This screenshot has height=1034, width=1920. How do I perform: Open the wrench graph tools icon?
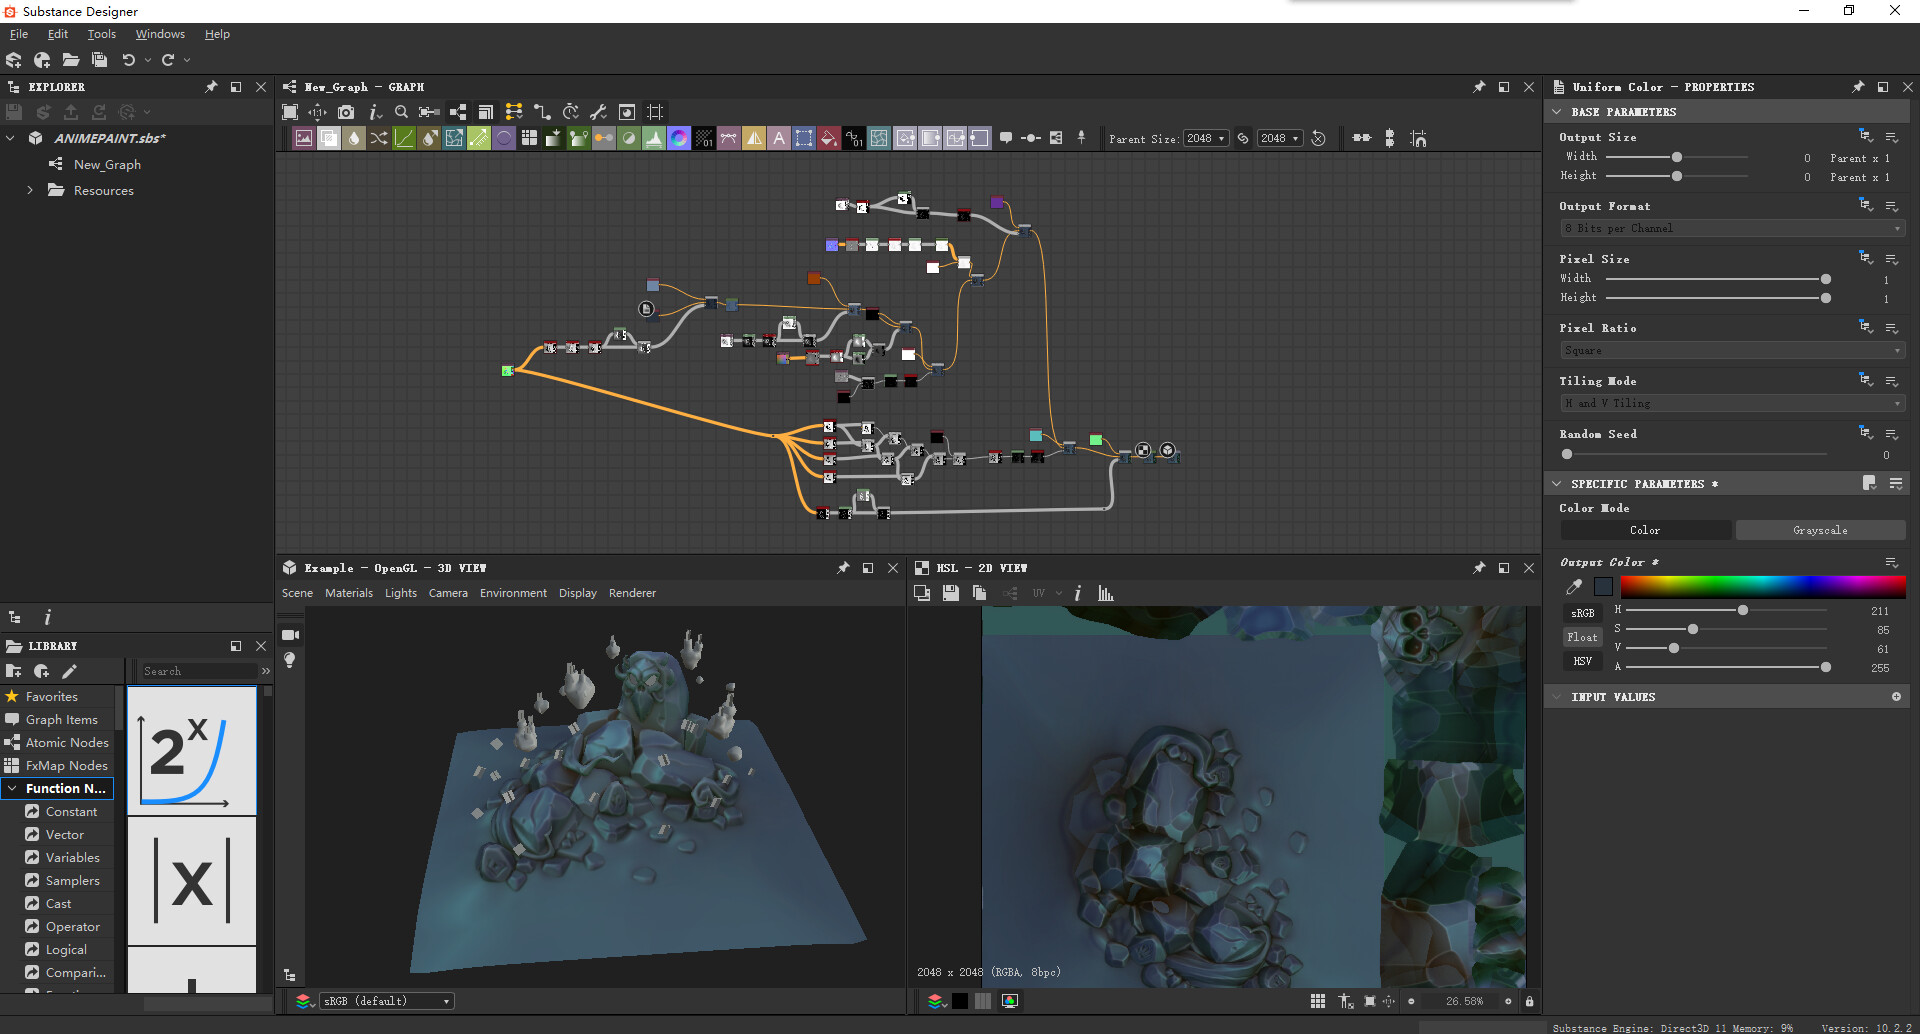(598, 112)
